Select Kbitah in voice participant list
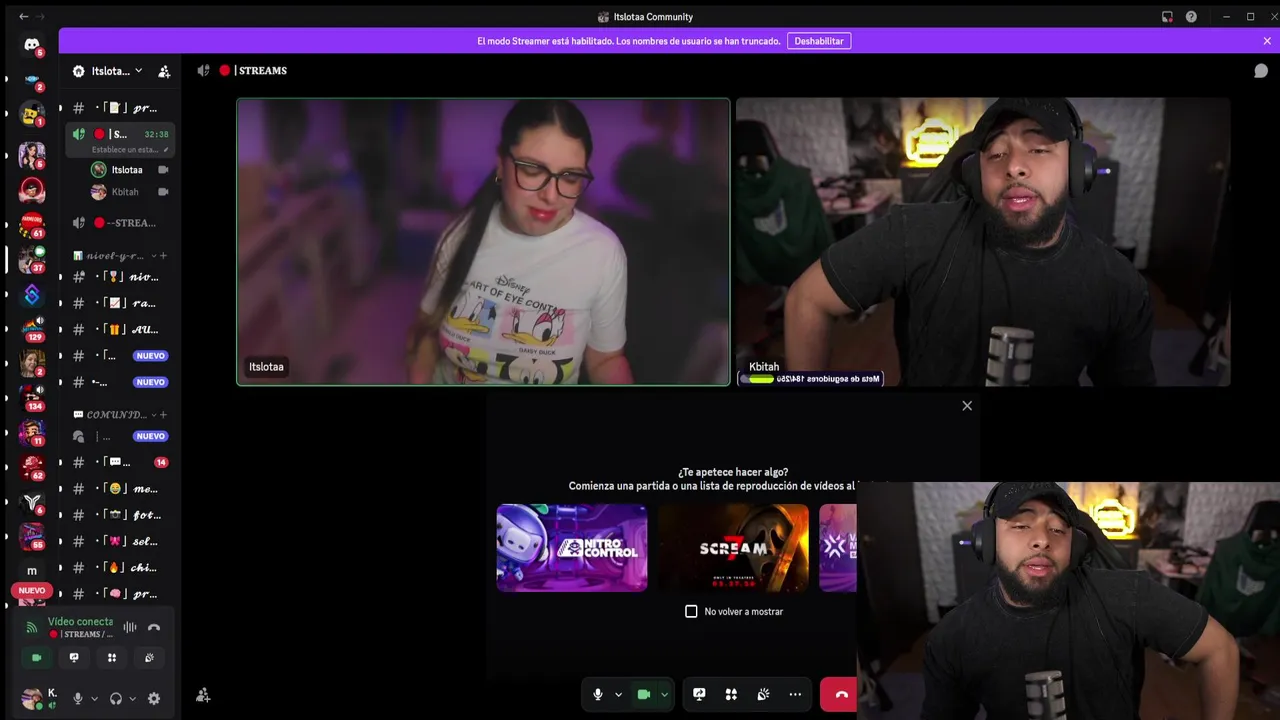The width and height of the screenshot is (1280, 720). [x=129, y=192]
